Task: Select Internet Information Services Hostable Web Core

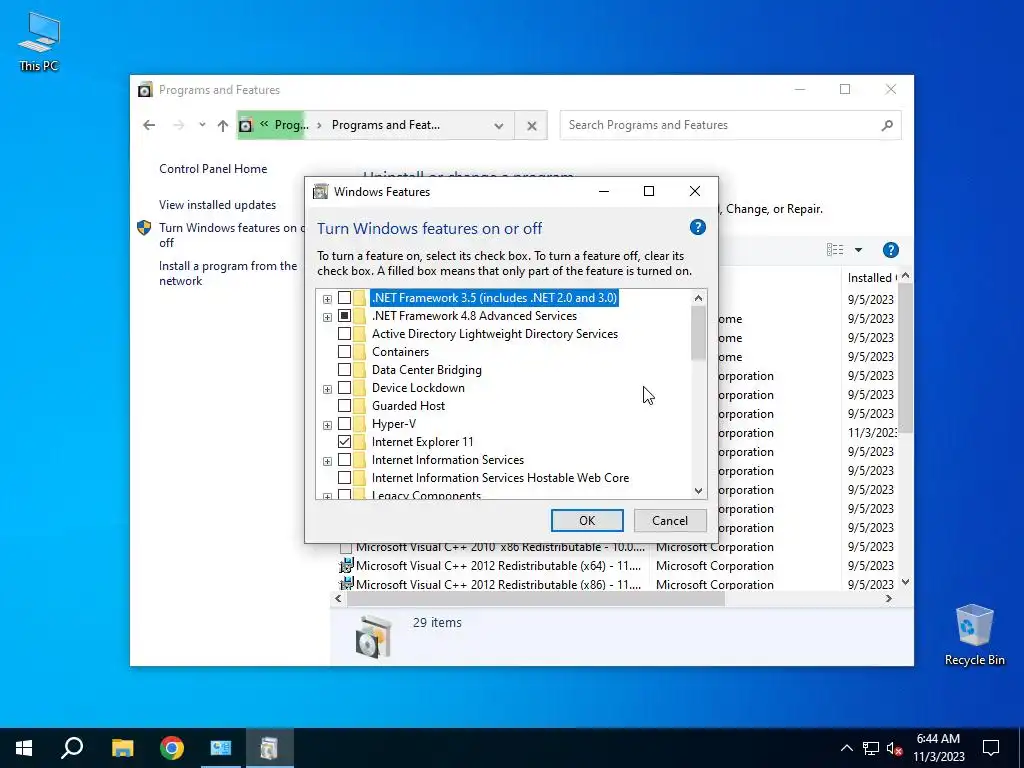Action: [500, 478]
